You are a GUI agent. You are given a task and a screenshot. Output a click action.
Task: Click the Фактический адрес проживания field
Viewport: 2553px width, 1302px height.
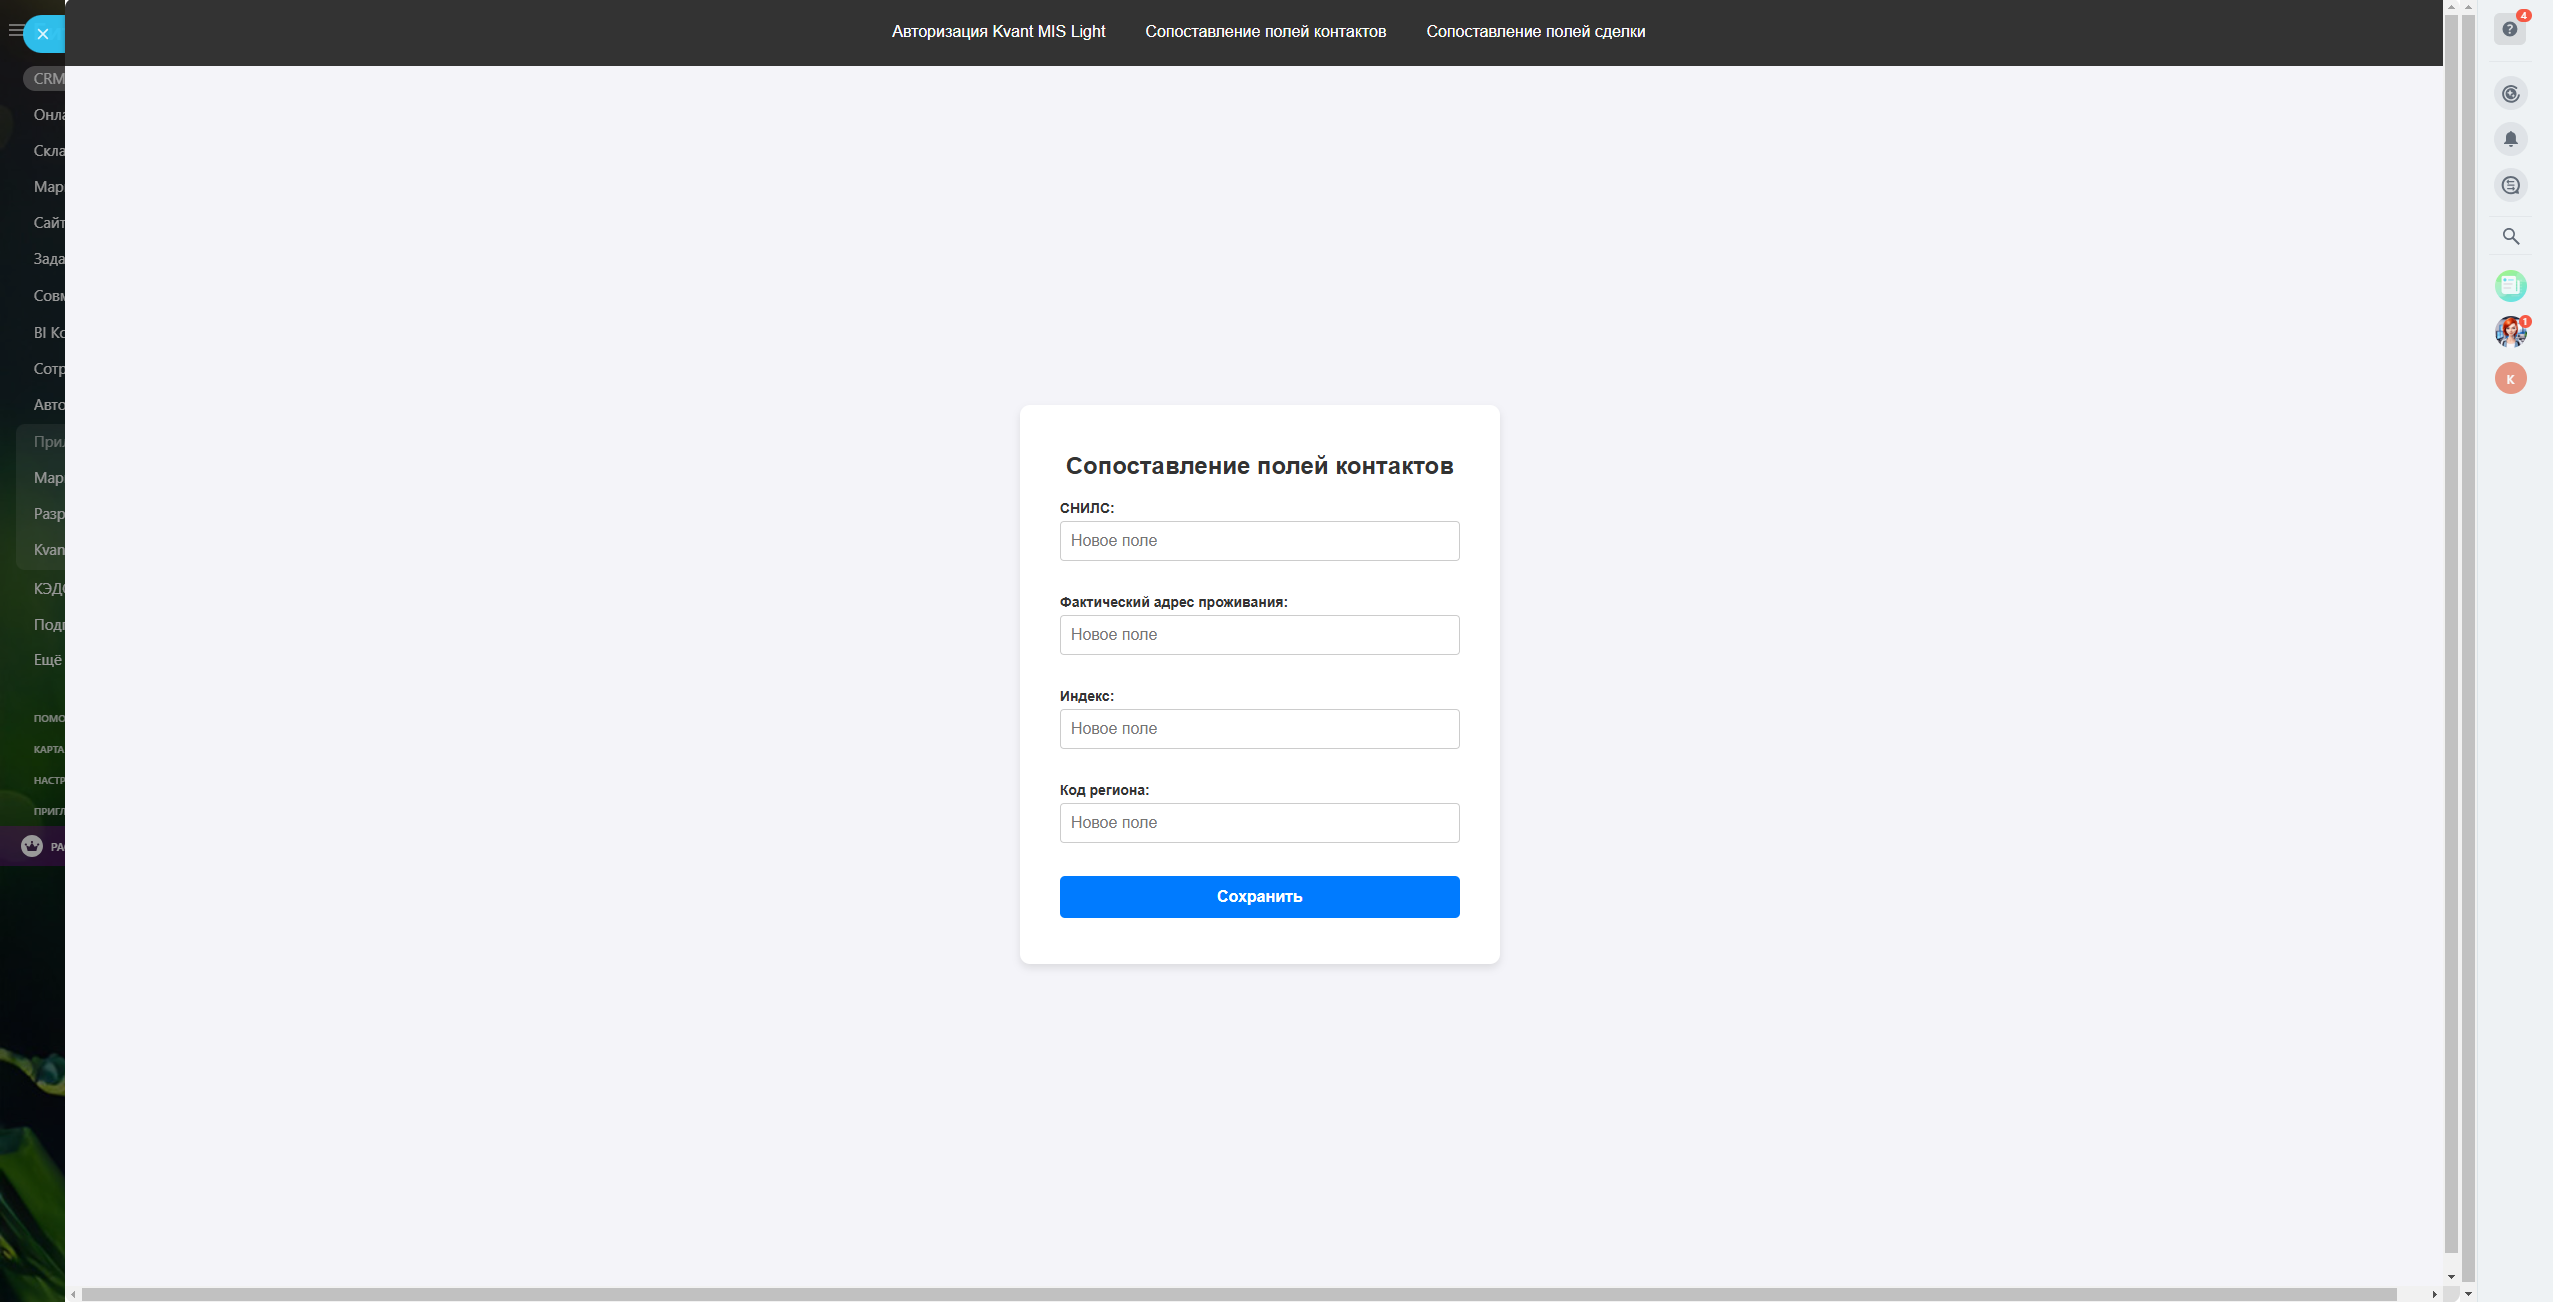click(1259, 635)
